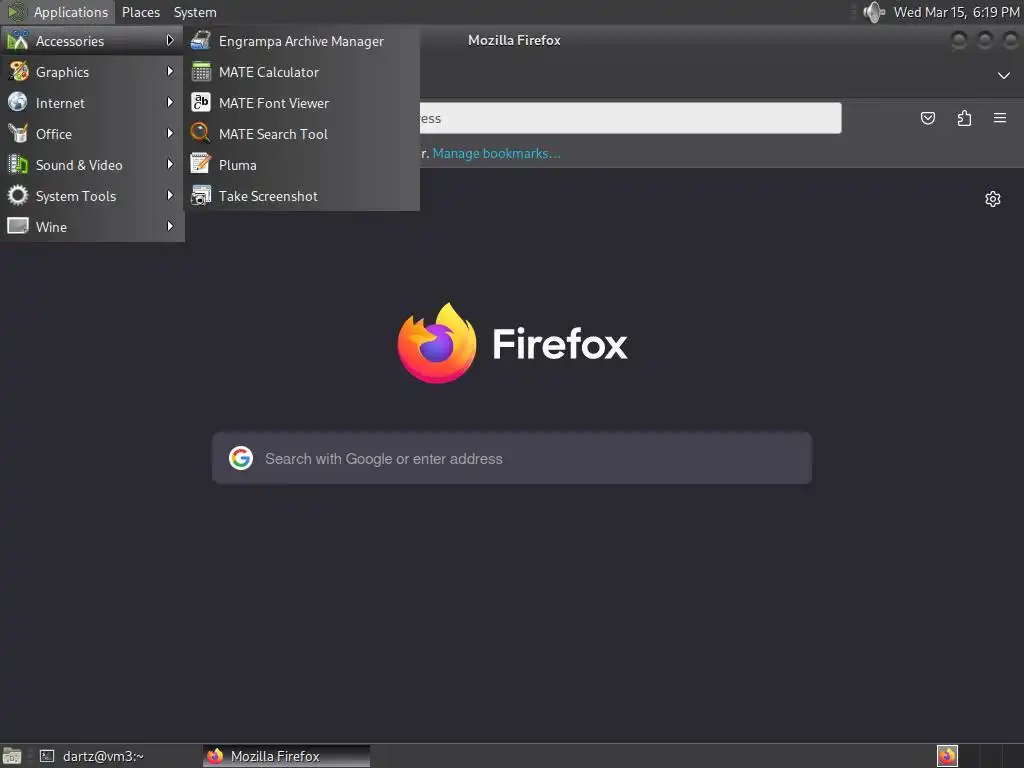
Task: Open the Places menu
Action: (x=141, y=12)
